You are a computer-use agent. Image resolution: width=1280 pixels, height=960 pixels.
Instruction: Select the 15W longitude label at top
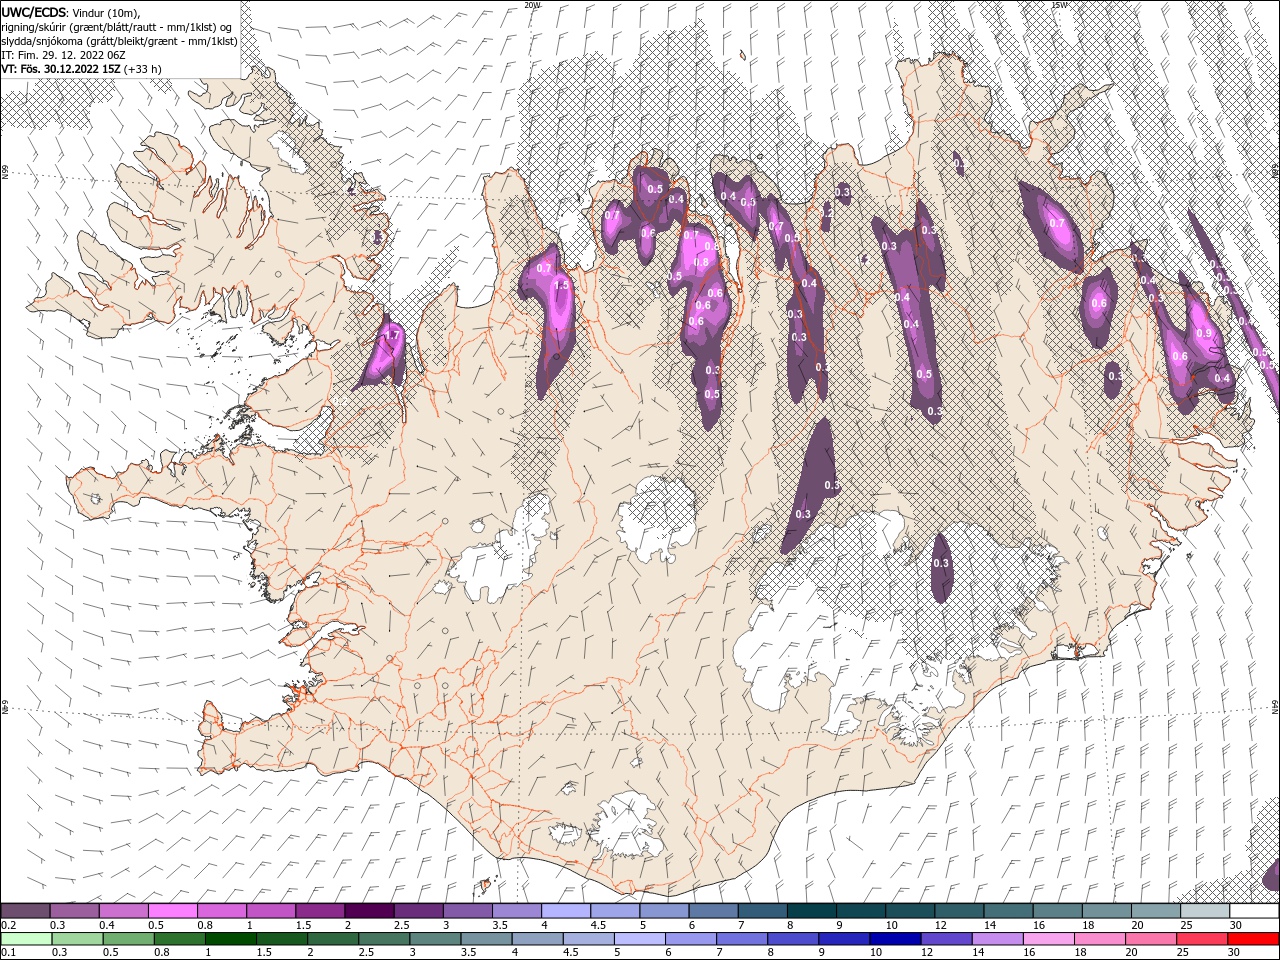(1061, 5)
